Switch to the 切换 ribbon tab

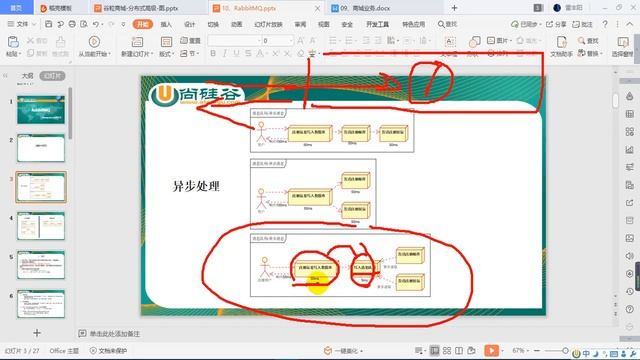pos(213,24)
